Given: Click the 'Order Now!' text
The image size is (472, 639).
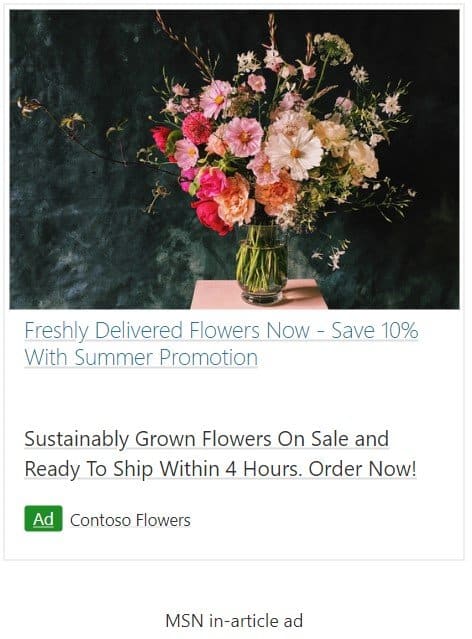Looking at the screenshot, I should click(x=362, y=469).
